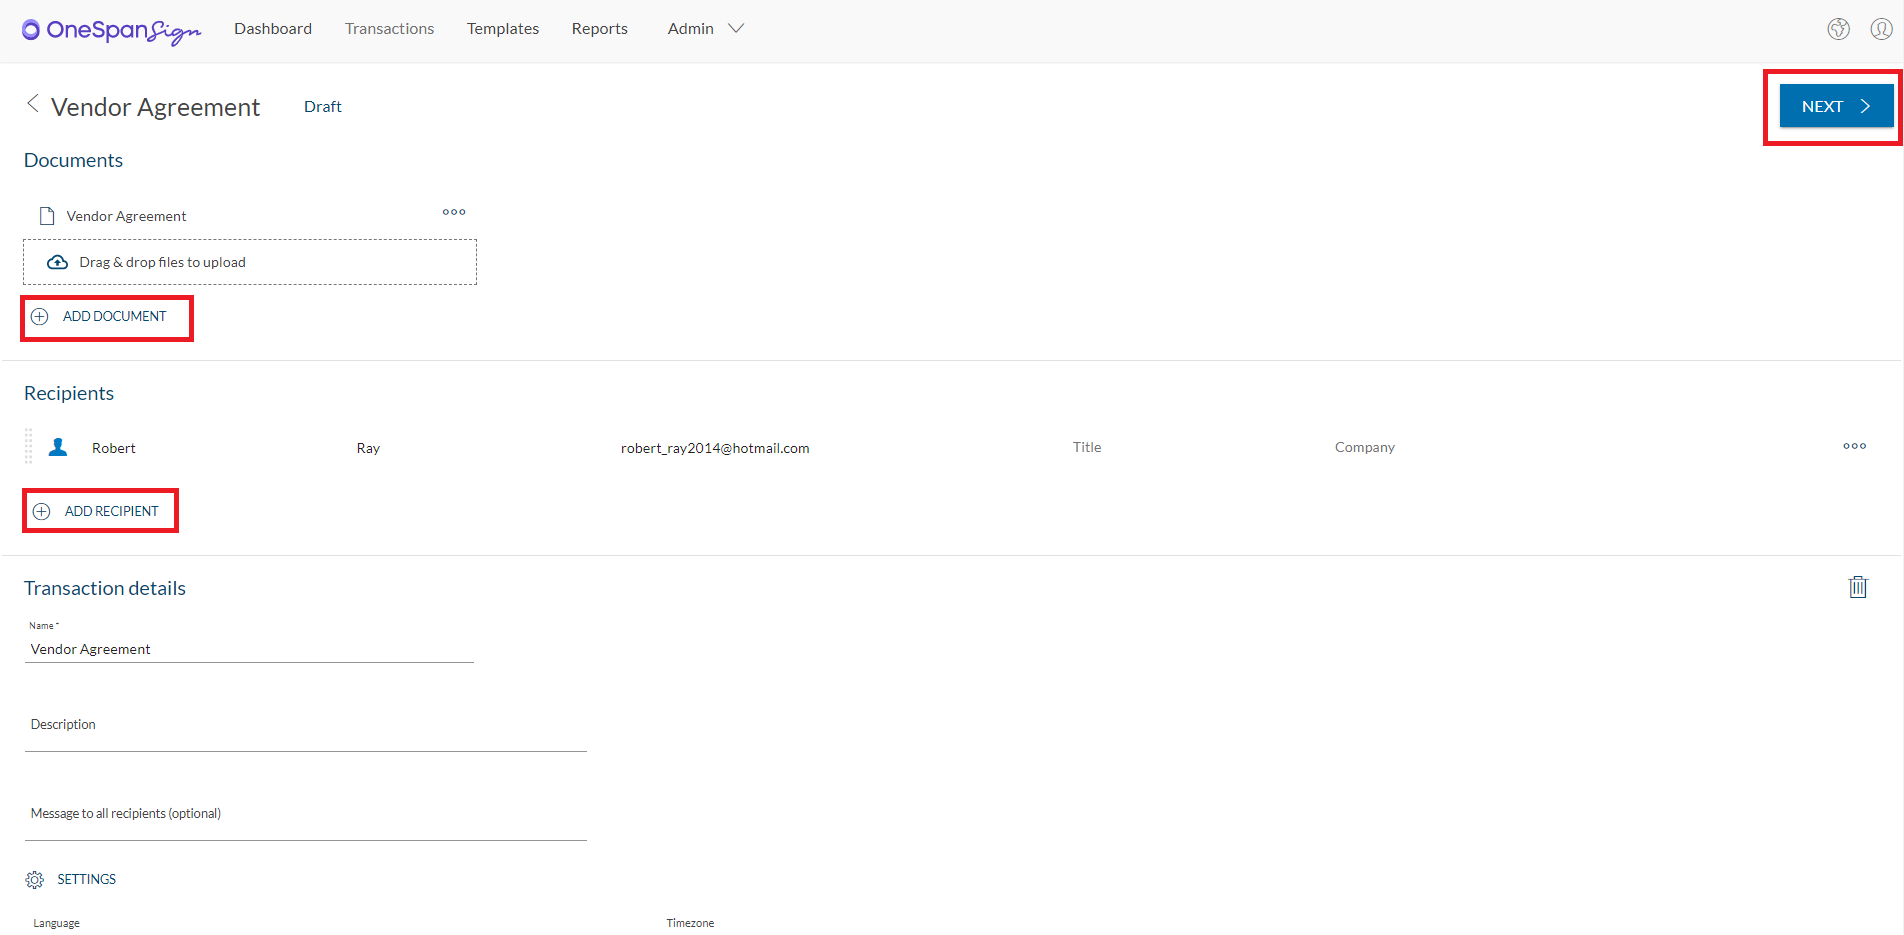Open the language globe icon
1904x935 pixels.
1838,29
